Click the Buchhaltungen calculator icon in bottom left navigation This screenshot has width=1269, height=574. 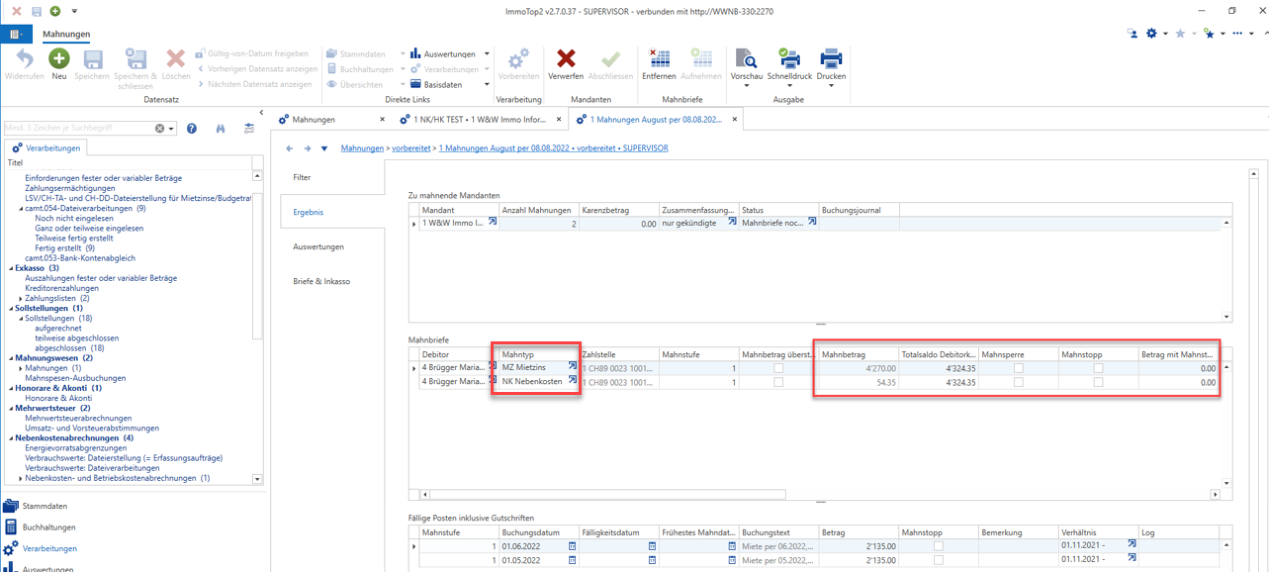(x=11, y=527)
